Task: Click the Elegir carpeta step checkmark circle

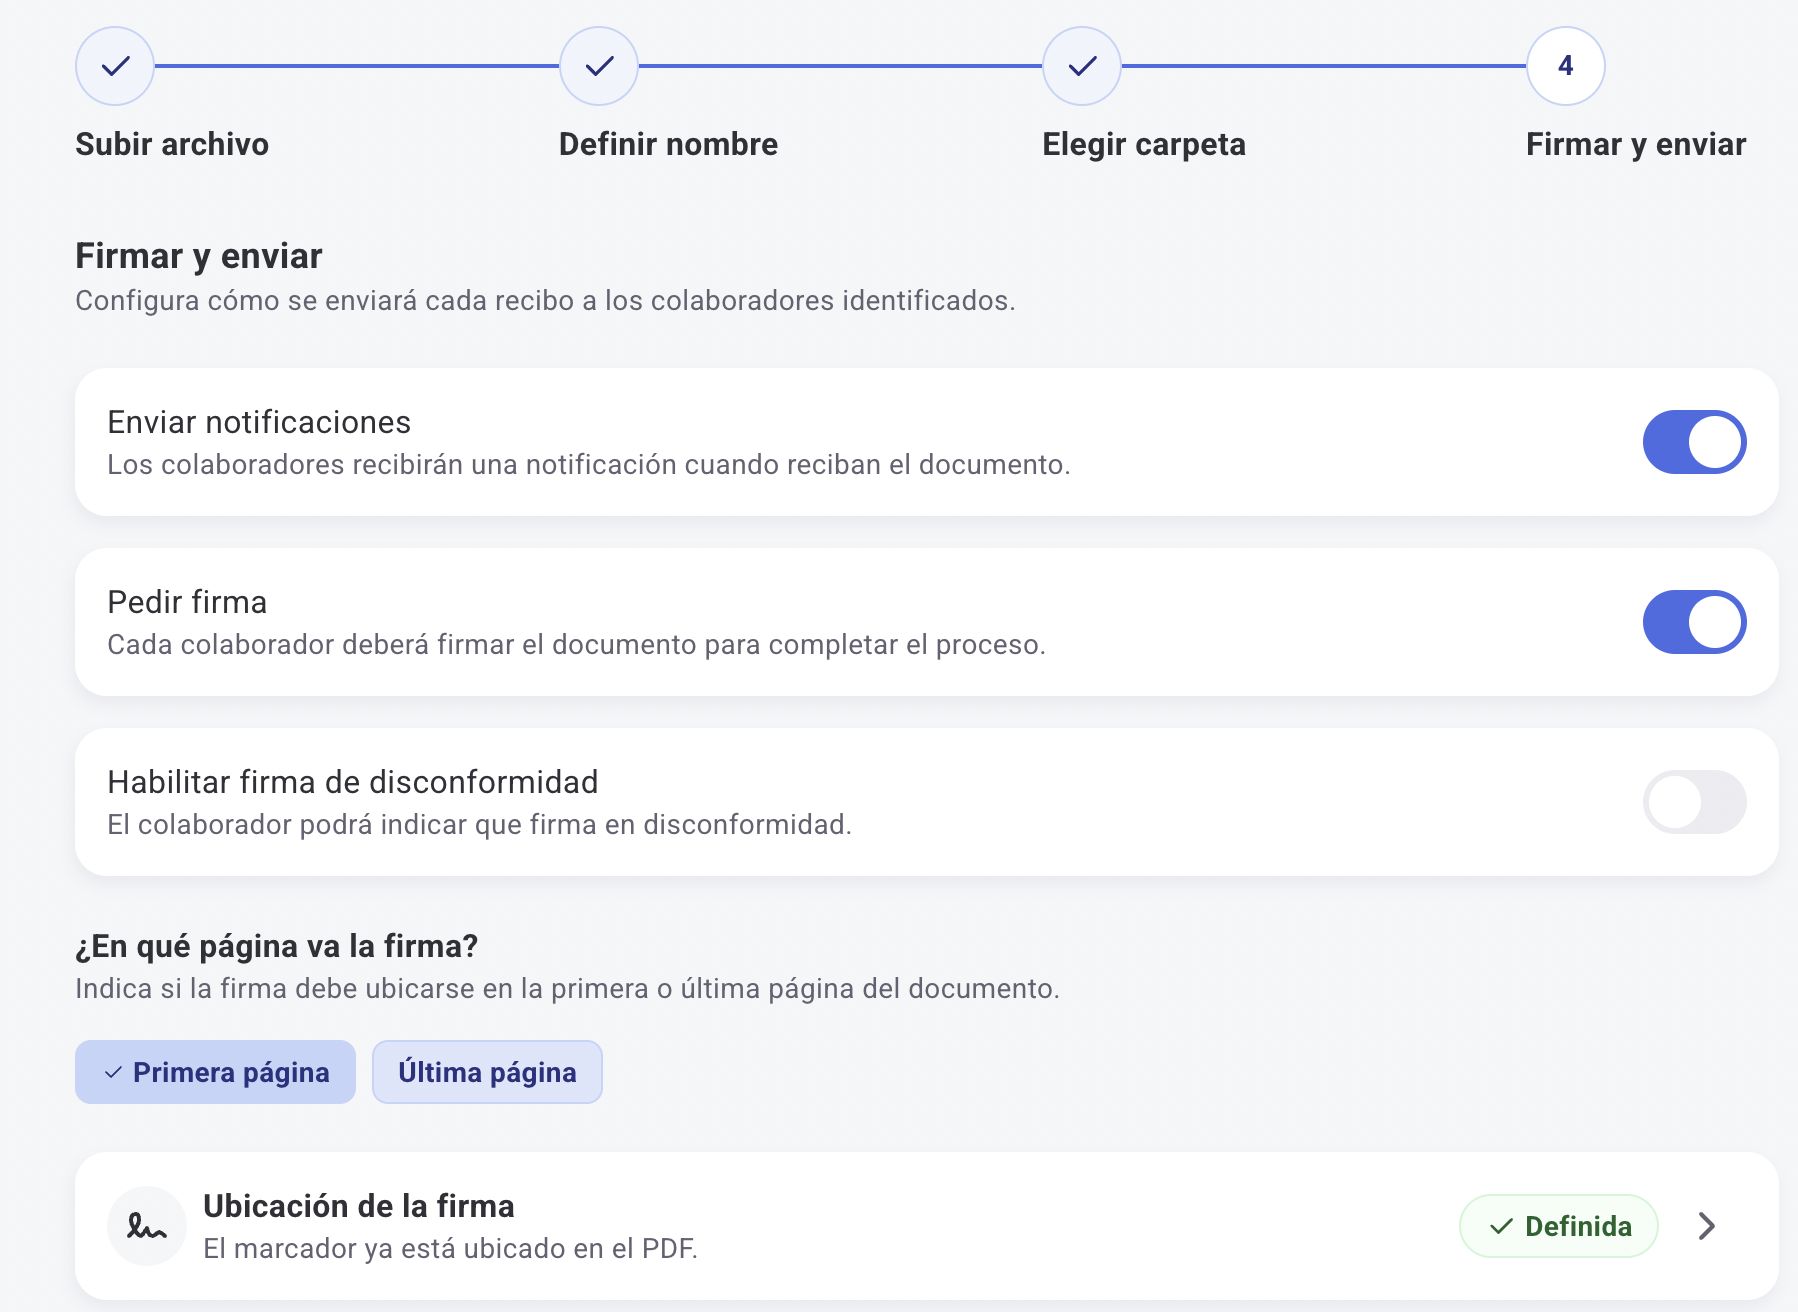Action: coord(1082,66)
